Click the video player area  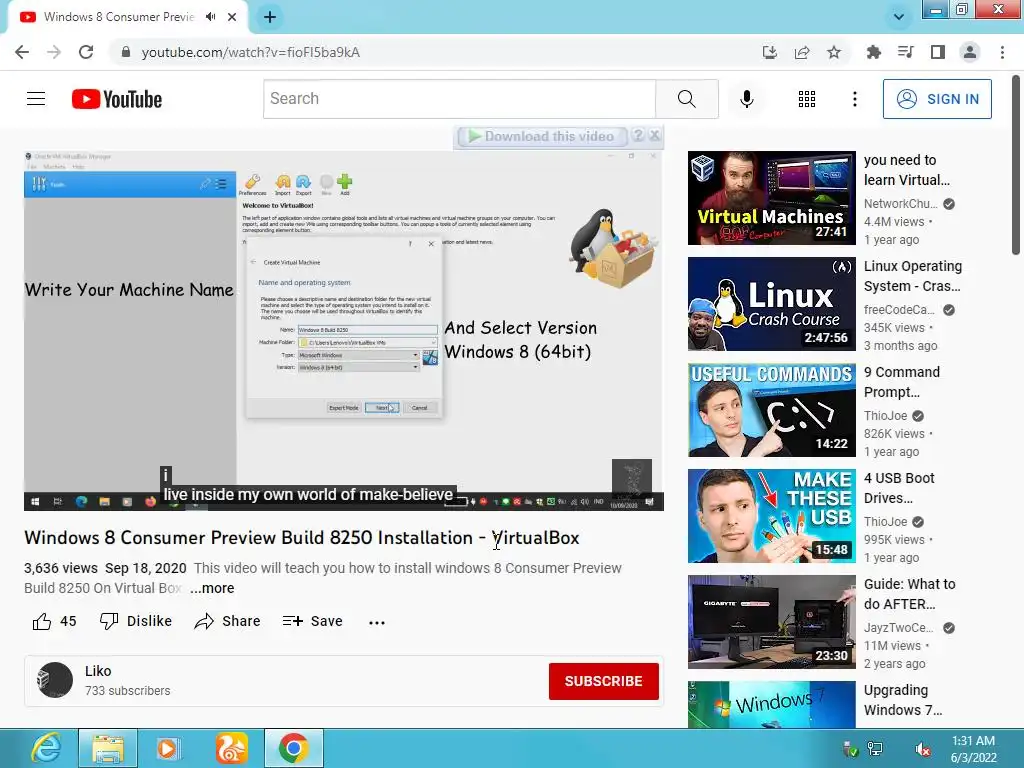coord(344,330)
